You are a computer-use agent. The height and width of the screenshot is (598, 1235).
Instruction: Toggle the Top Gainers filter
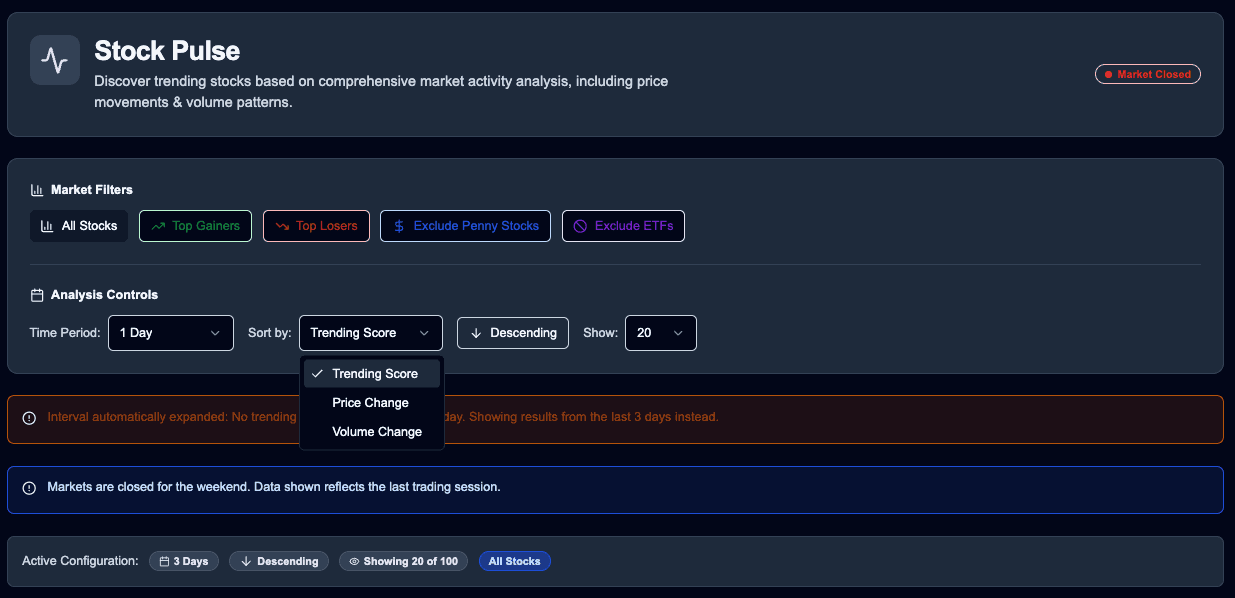[195, 226]
